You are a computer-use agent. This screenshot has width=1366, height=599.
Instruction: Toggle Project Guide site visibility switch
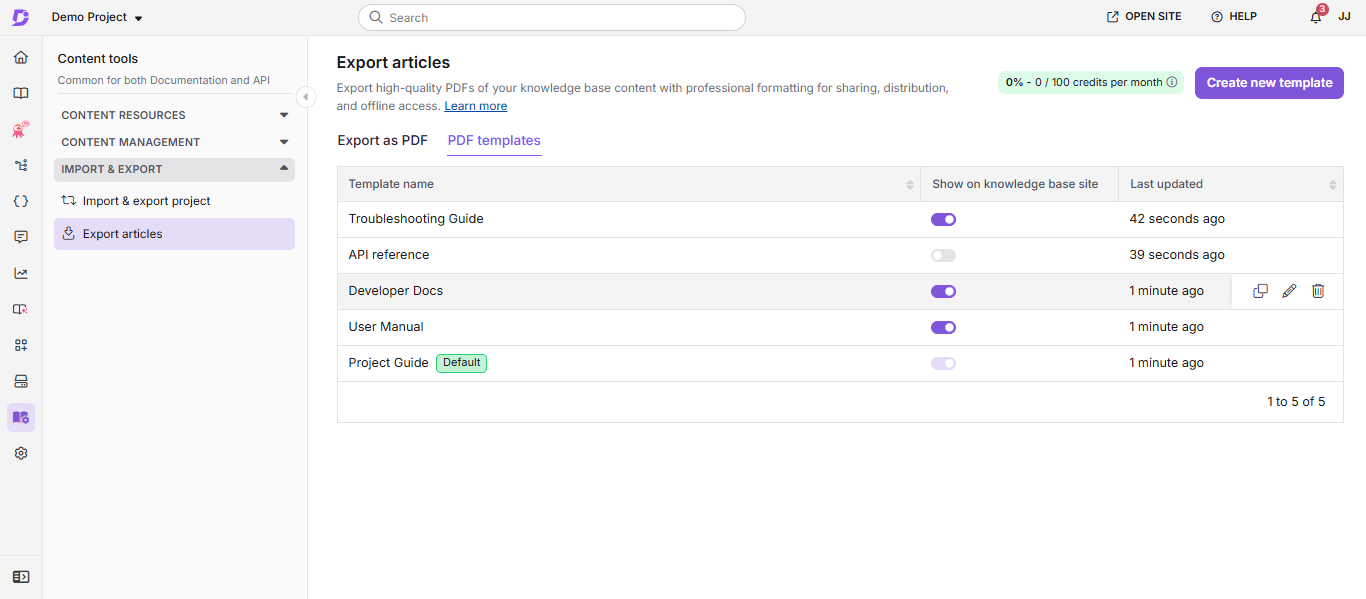(943, 363)
